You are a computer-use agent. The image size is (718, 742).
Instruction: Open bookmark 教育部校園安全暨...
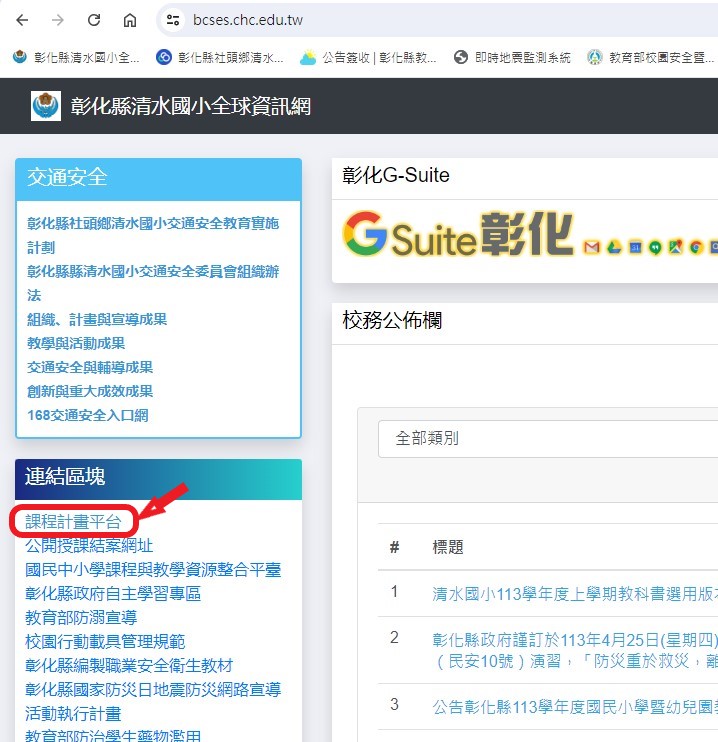tap(651, 58)
